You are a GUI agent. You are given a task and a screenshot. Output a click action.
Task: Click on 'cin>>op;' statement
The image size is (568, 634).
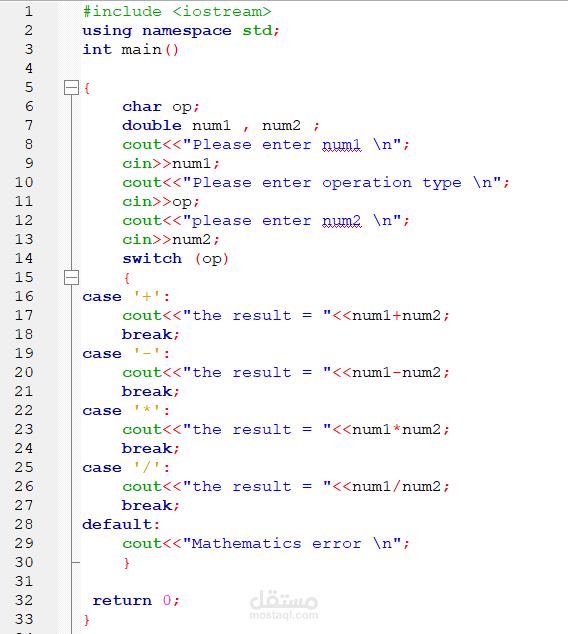pos(161,202)
